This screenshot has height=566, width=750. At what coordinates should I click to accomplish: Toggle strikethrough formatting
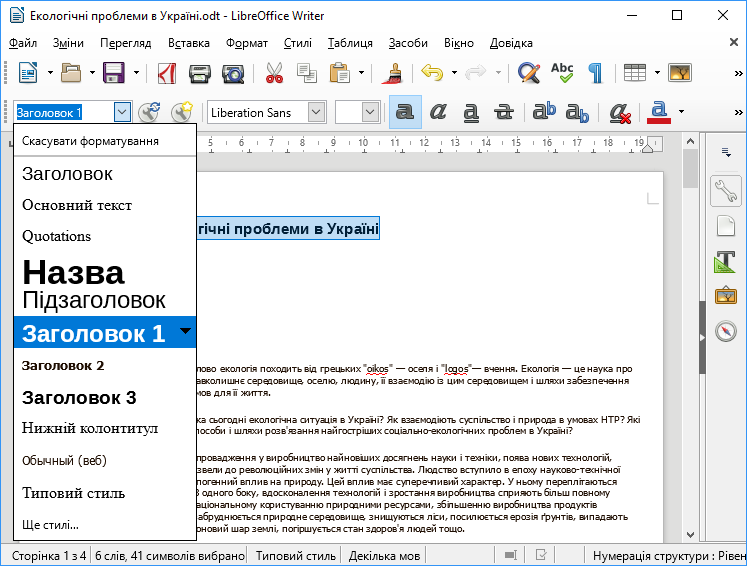504,112
